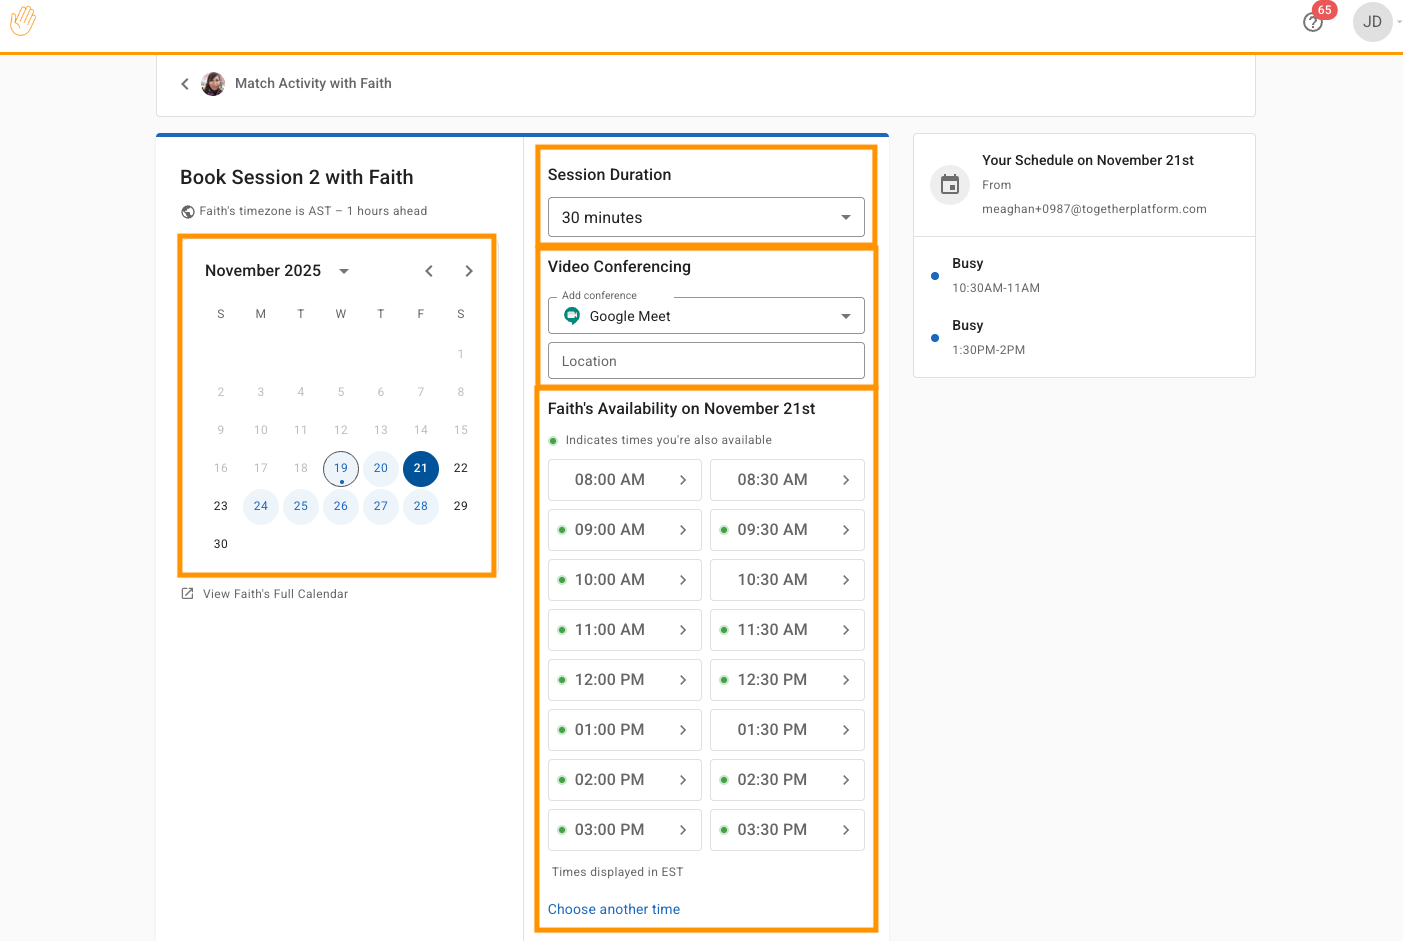This screenshot has width=1403, height=941.
Task: Open View Faith's Full Calendar link
Action: 275,594
